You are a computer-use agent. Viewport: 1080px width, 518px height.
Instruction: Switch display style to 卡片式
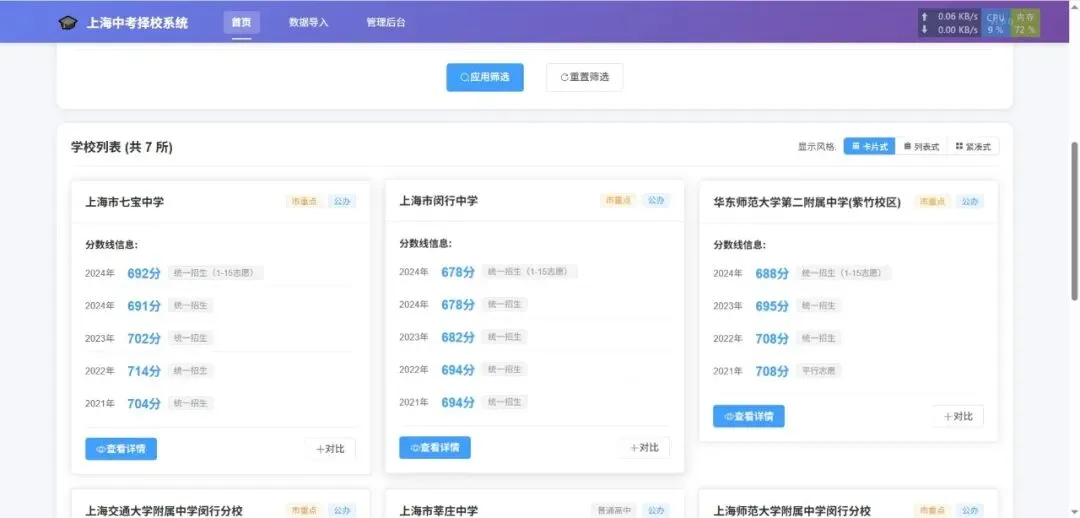coord(869,146)
